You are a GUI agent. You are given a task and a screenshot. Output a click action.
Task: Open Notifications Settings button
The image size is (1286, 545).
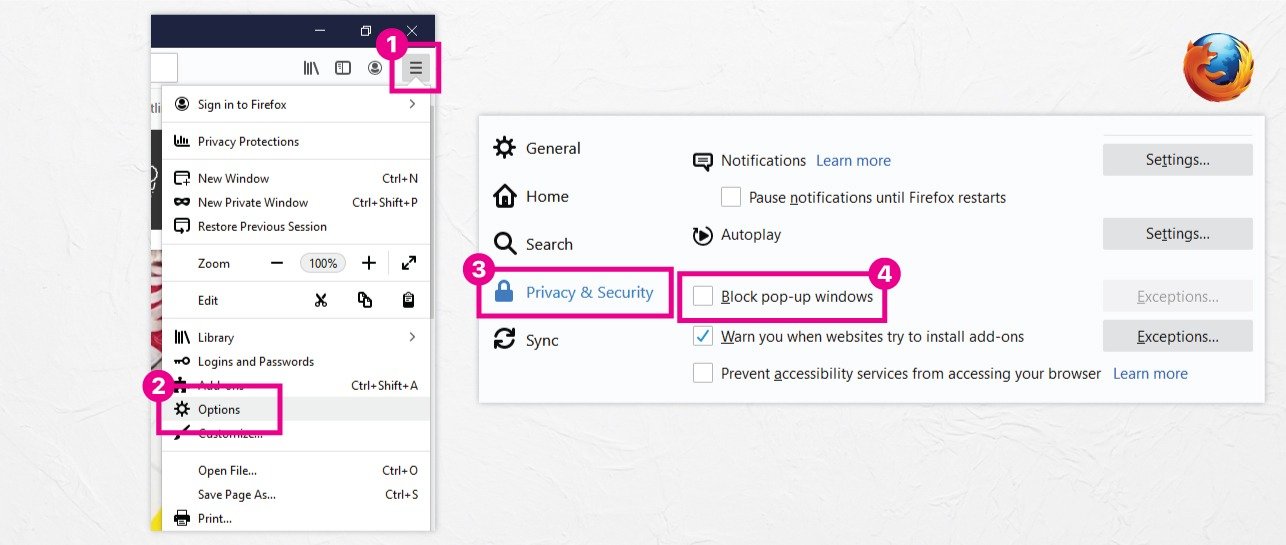1177,159
